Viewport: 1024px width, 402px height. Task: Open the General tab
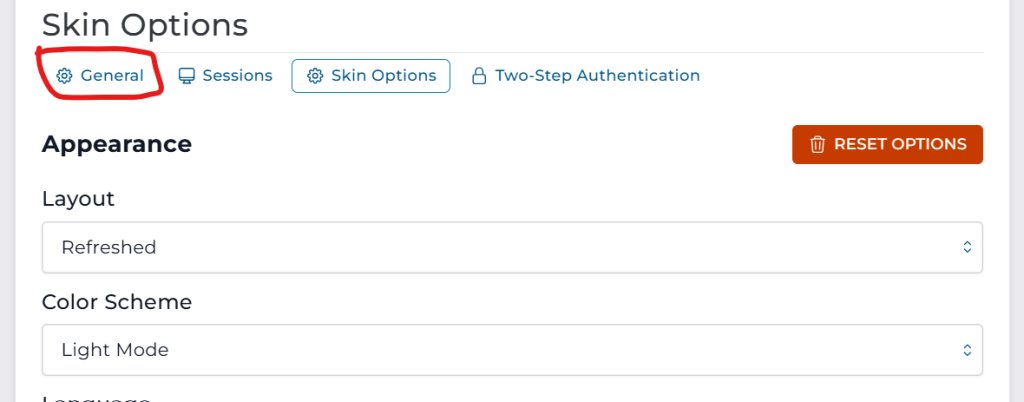[x=111, y=76]
